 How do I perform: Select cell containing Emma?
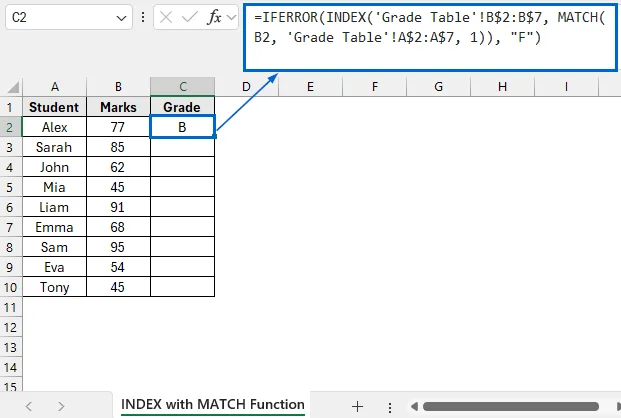coord(54,227)
